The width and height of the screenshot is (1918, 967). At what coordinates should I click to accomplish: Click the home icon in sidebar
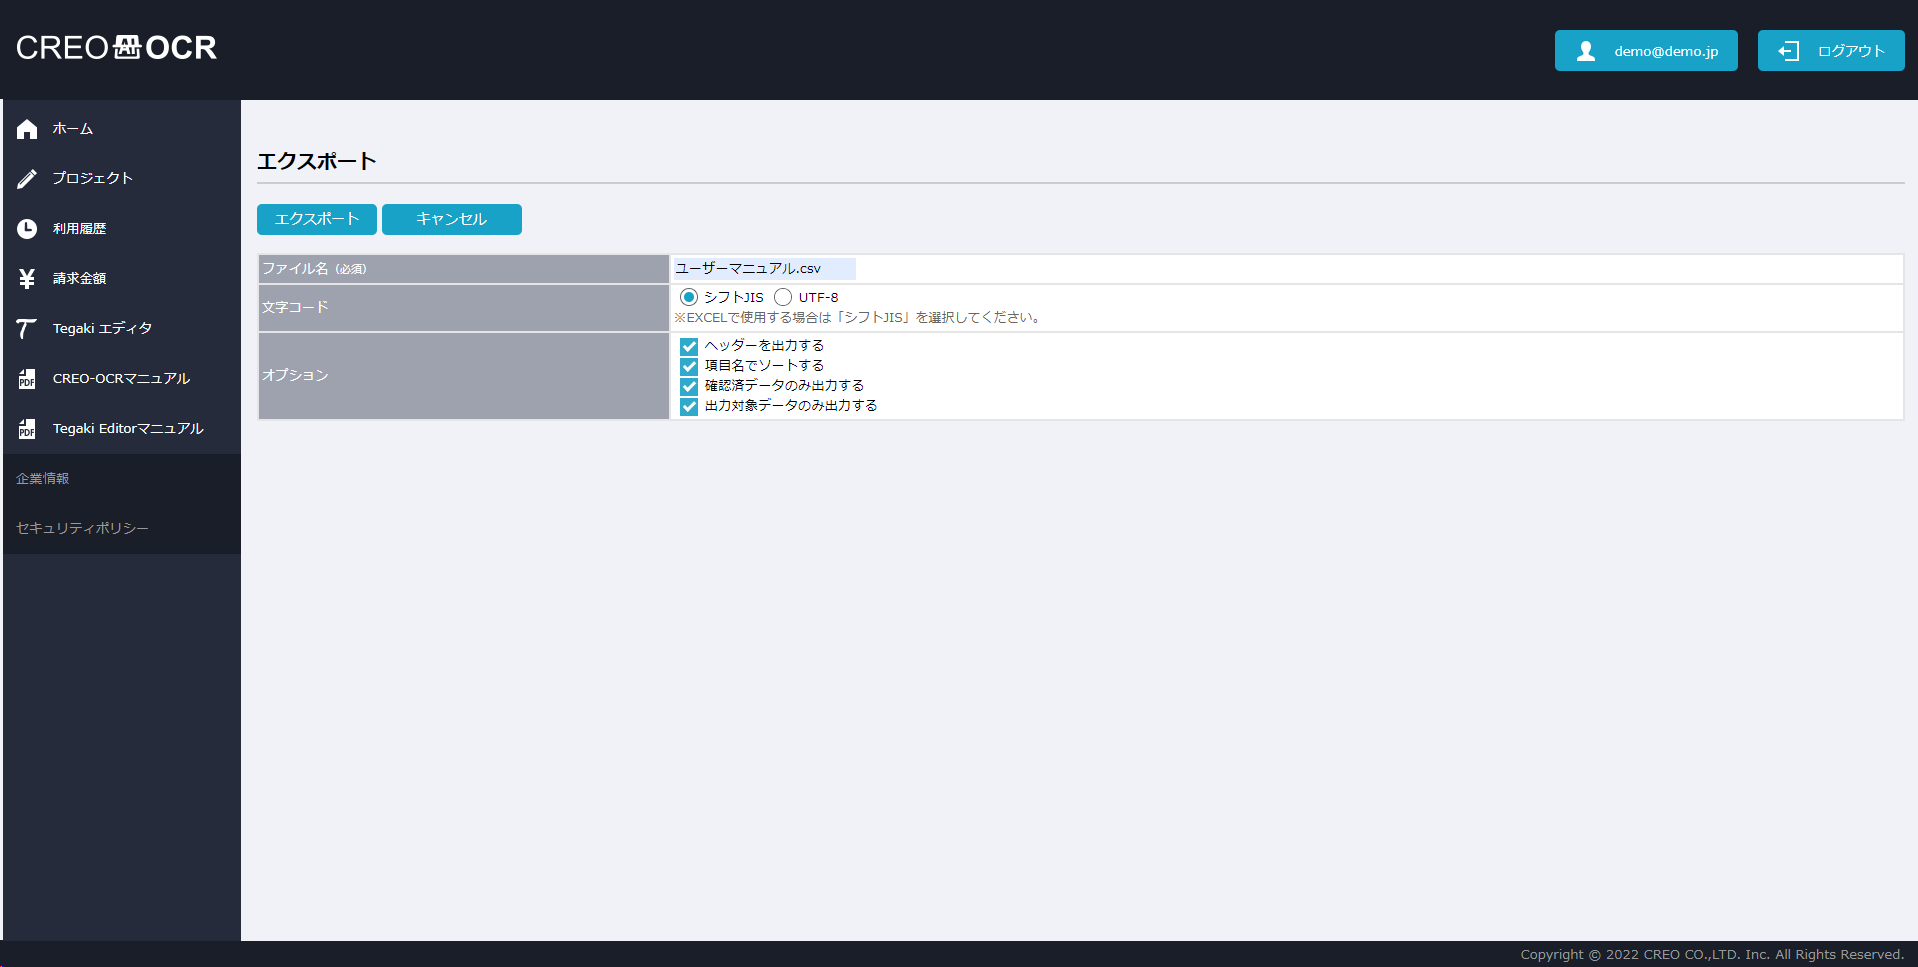click(27, 129)
